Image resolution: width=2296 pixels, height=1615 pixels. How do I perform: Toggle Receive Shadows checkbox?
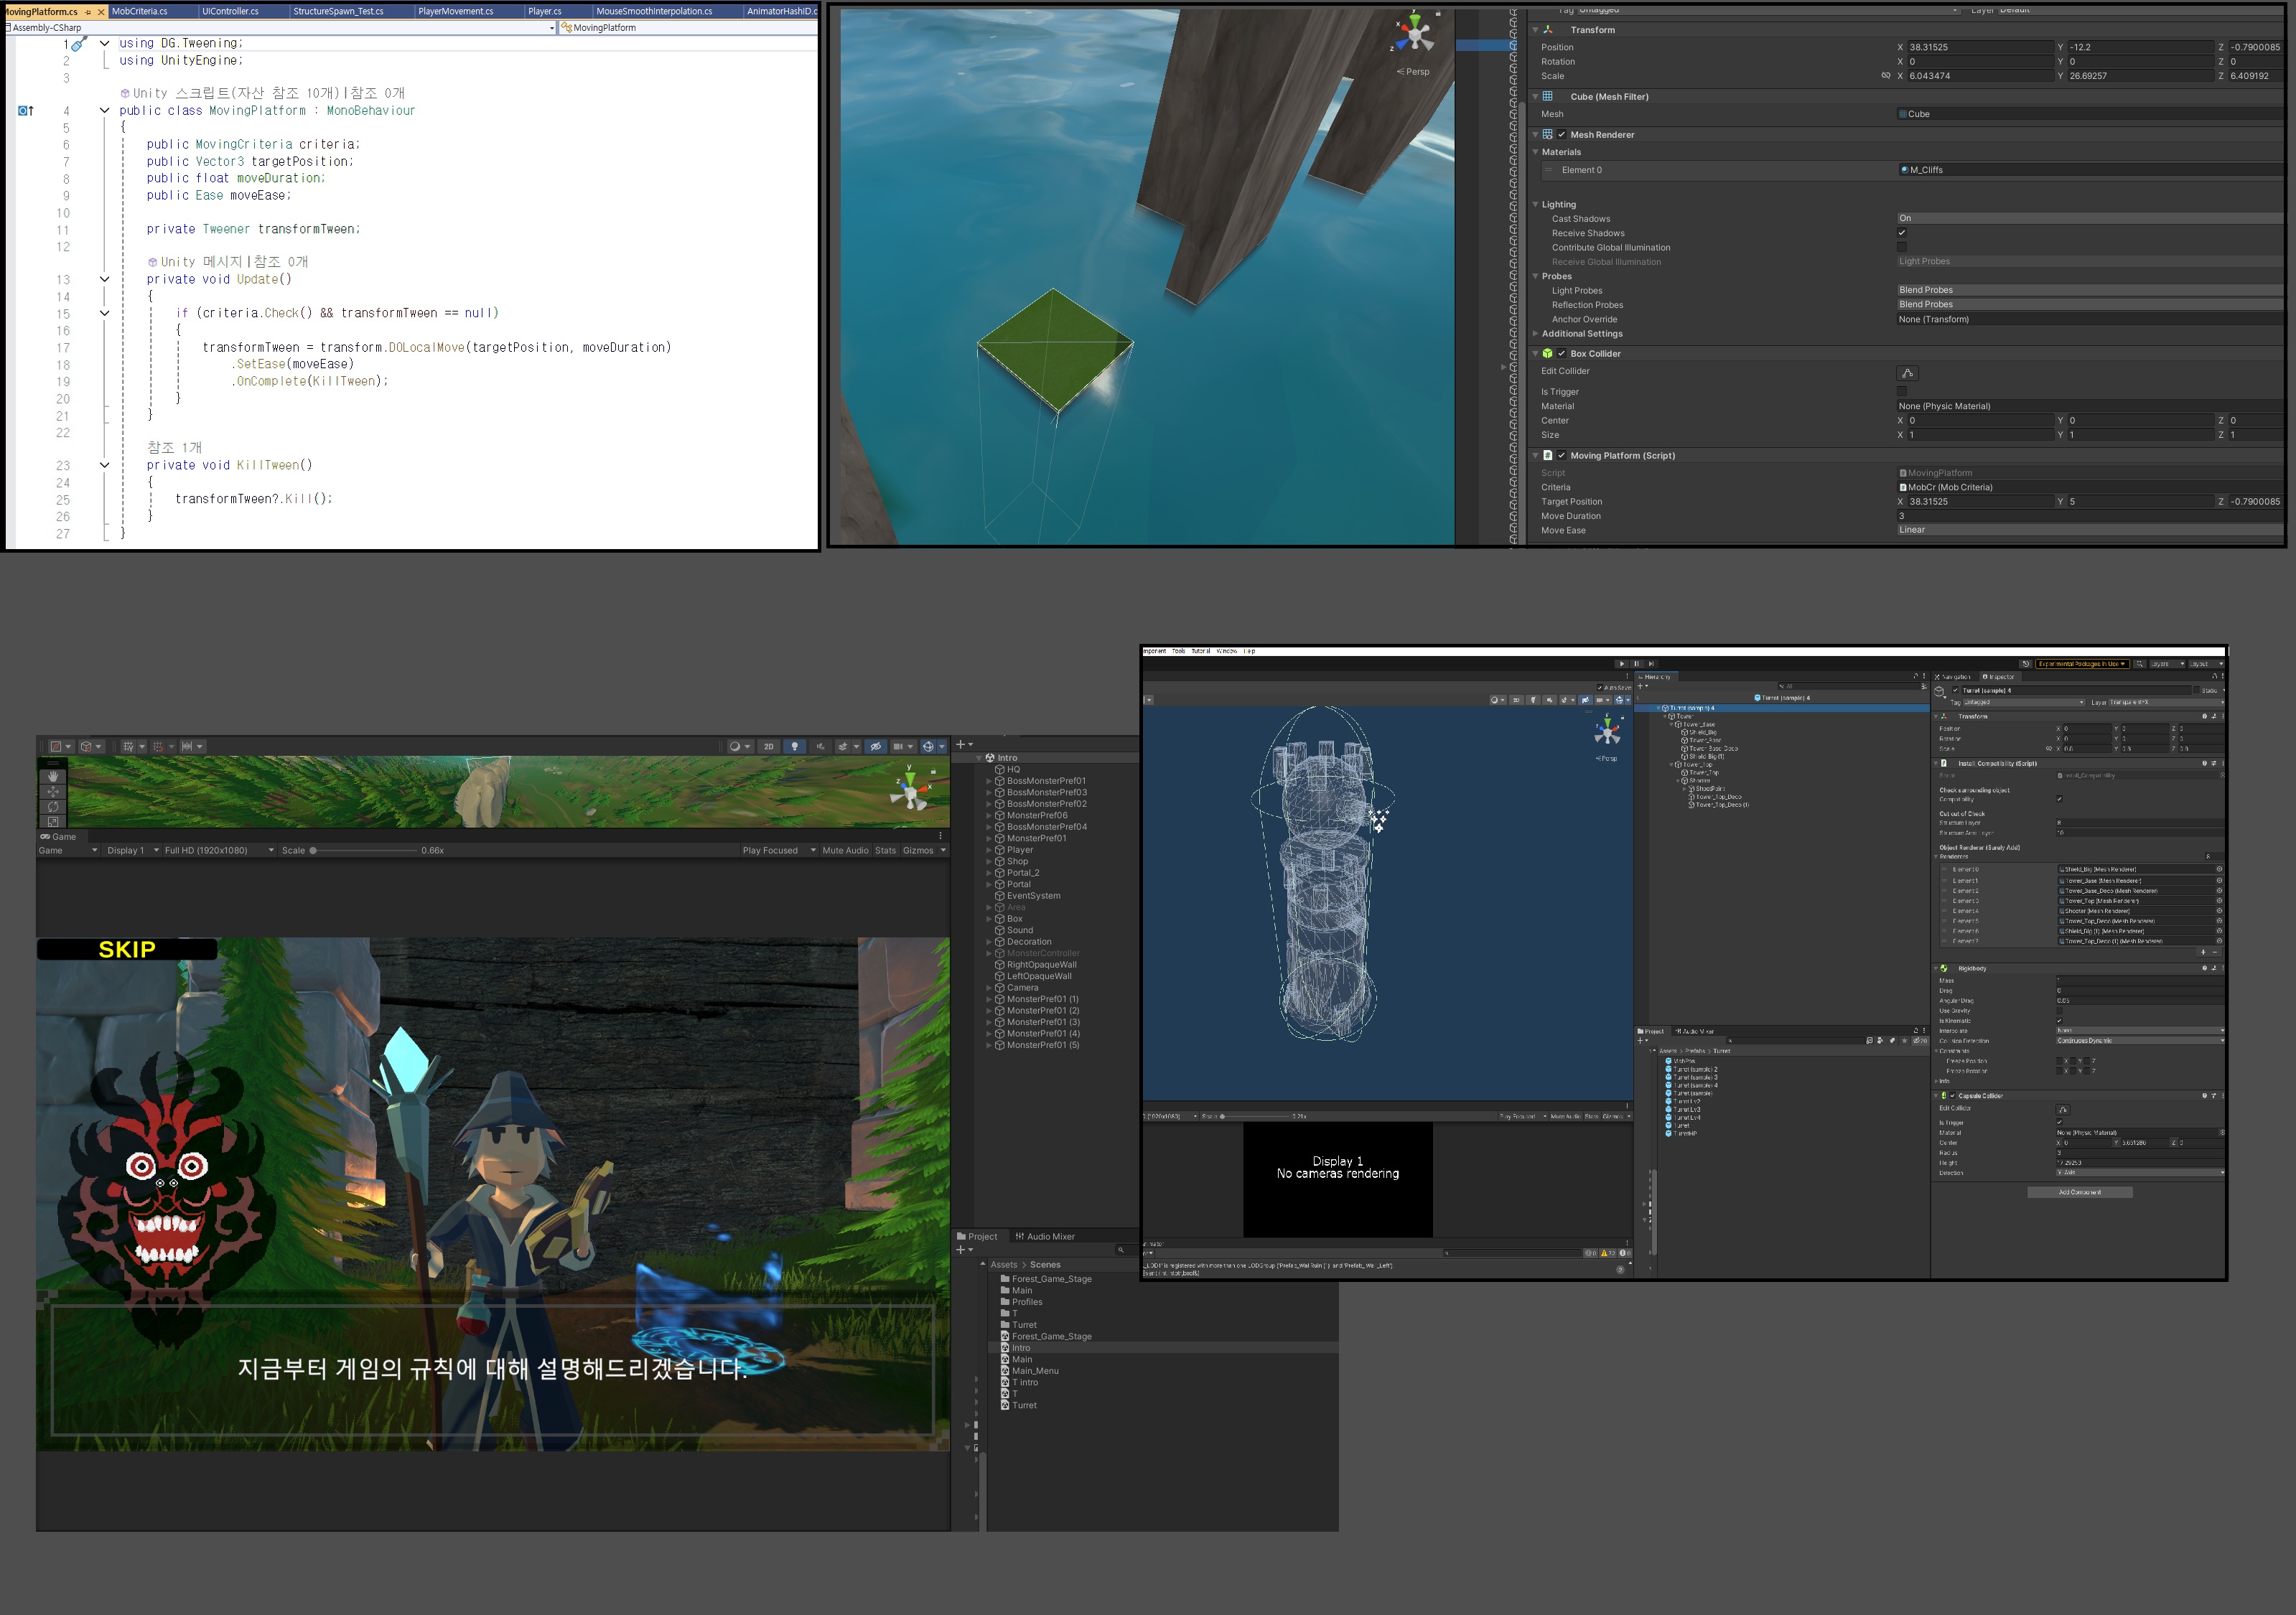coord(1902,233)
